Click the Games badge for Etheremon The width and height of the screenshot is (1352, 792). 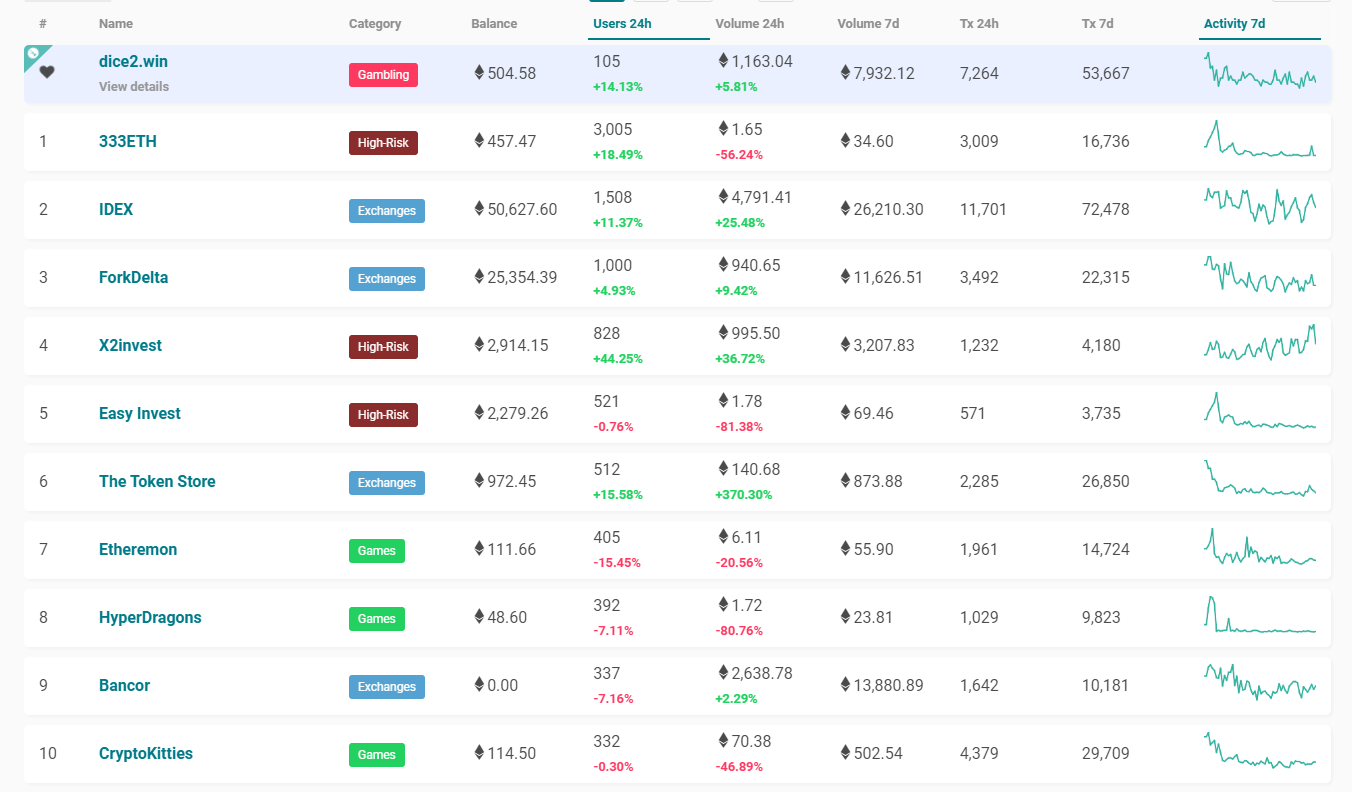click(x=377, y=550)
